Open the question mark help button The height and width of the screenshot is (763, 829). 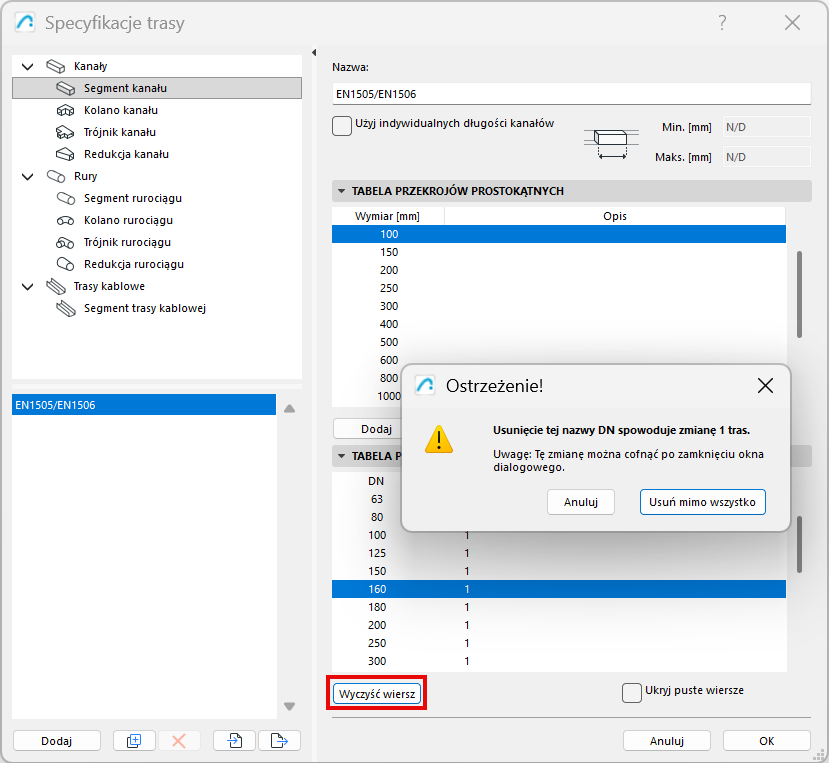(x=722, y=23)
